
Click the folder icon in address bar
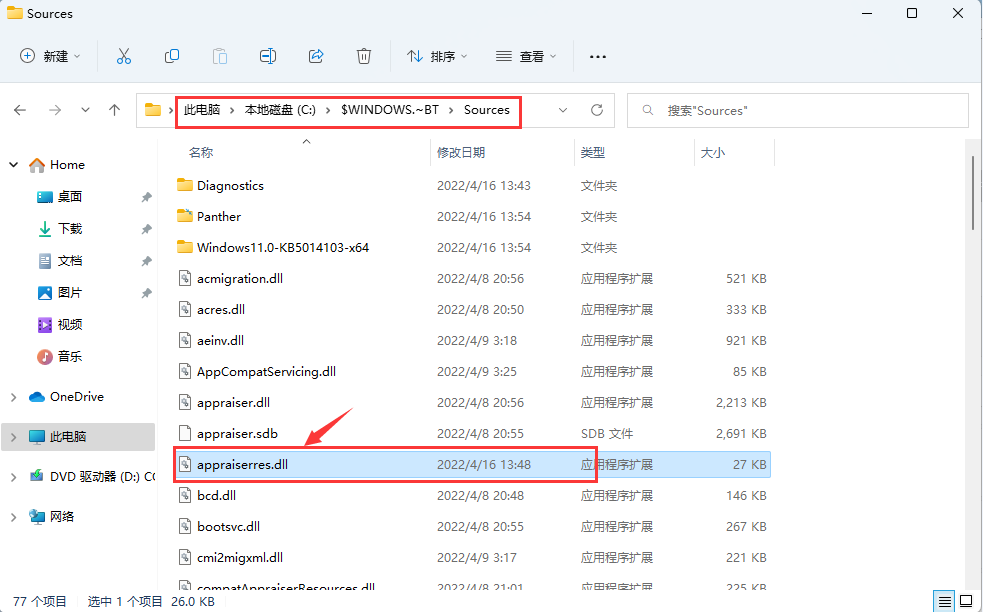point(153,110)
